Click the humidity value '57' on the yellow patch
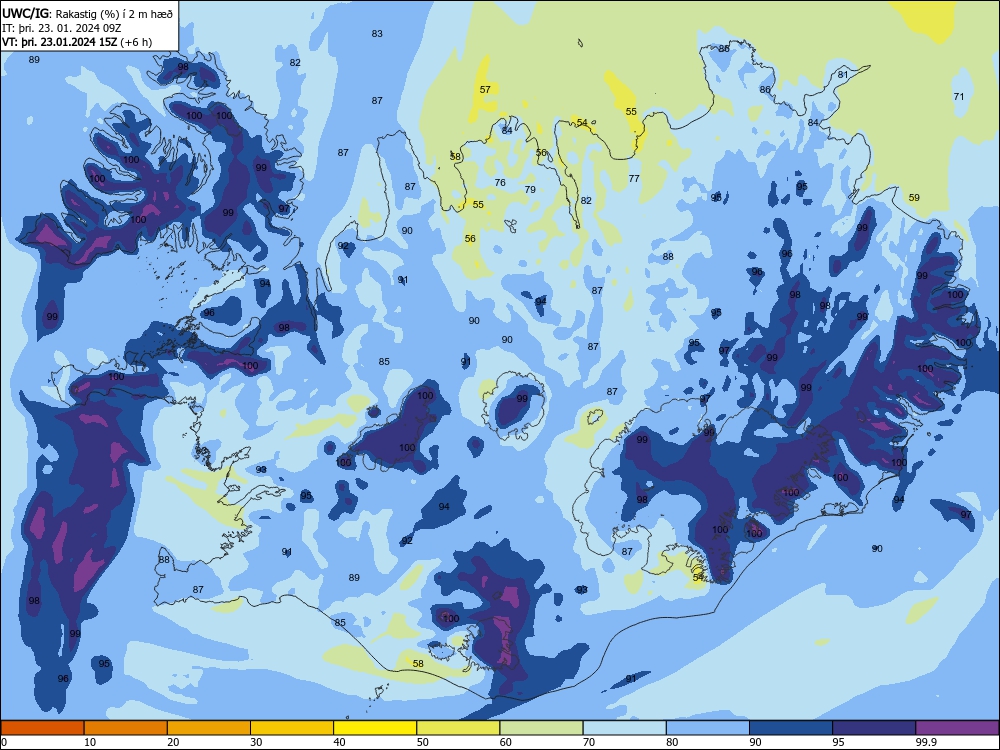This screenshot has height=750, width=1000. point(485,89)
